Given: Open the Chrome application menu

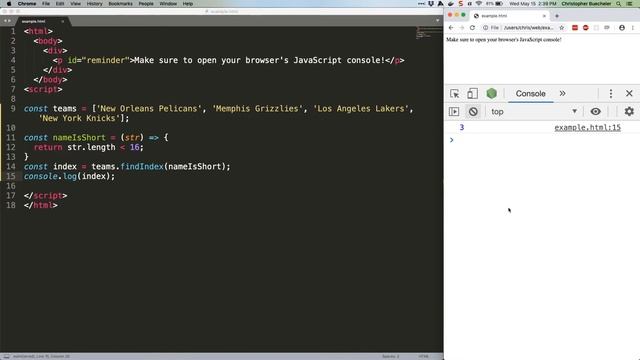Looking at the screenshot, I should click(x=27, y=4).
